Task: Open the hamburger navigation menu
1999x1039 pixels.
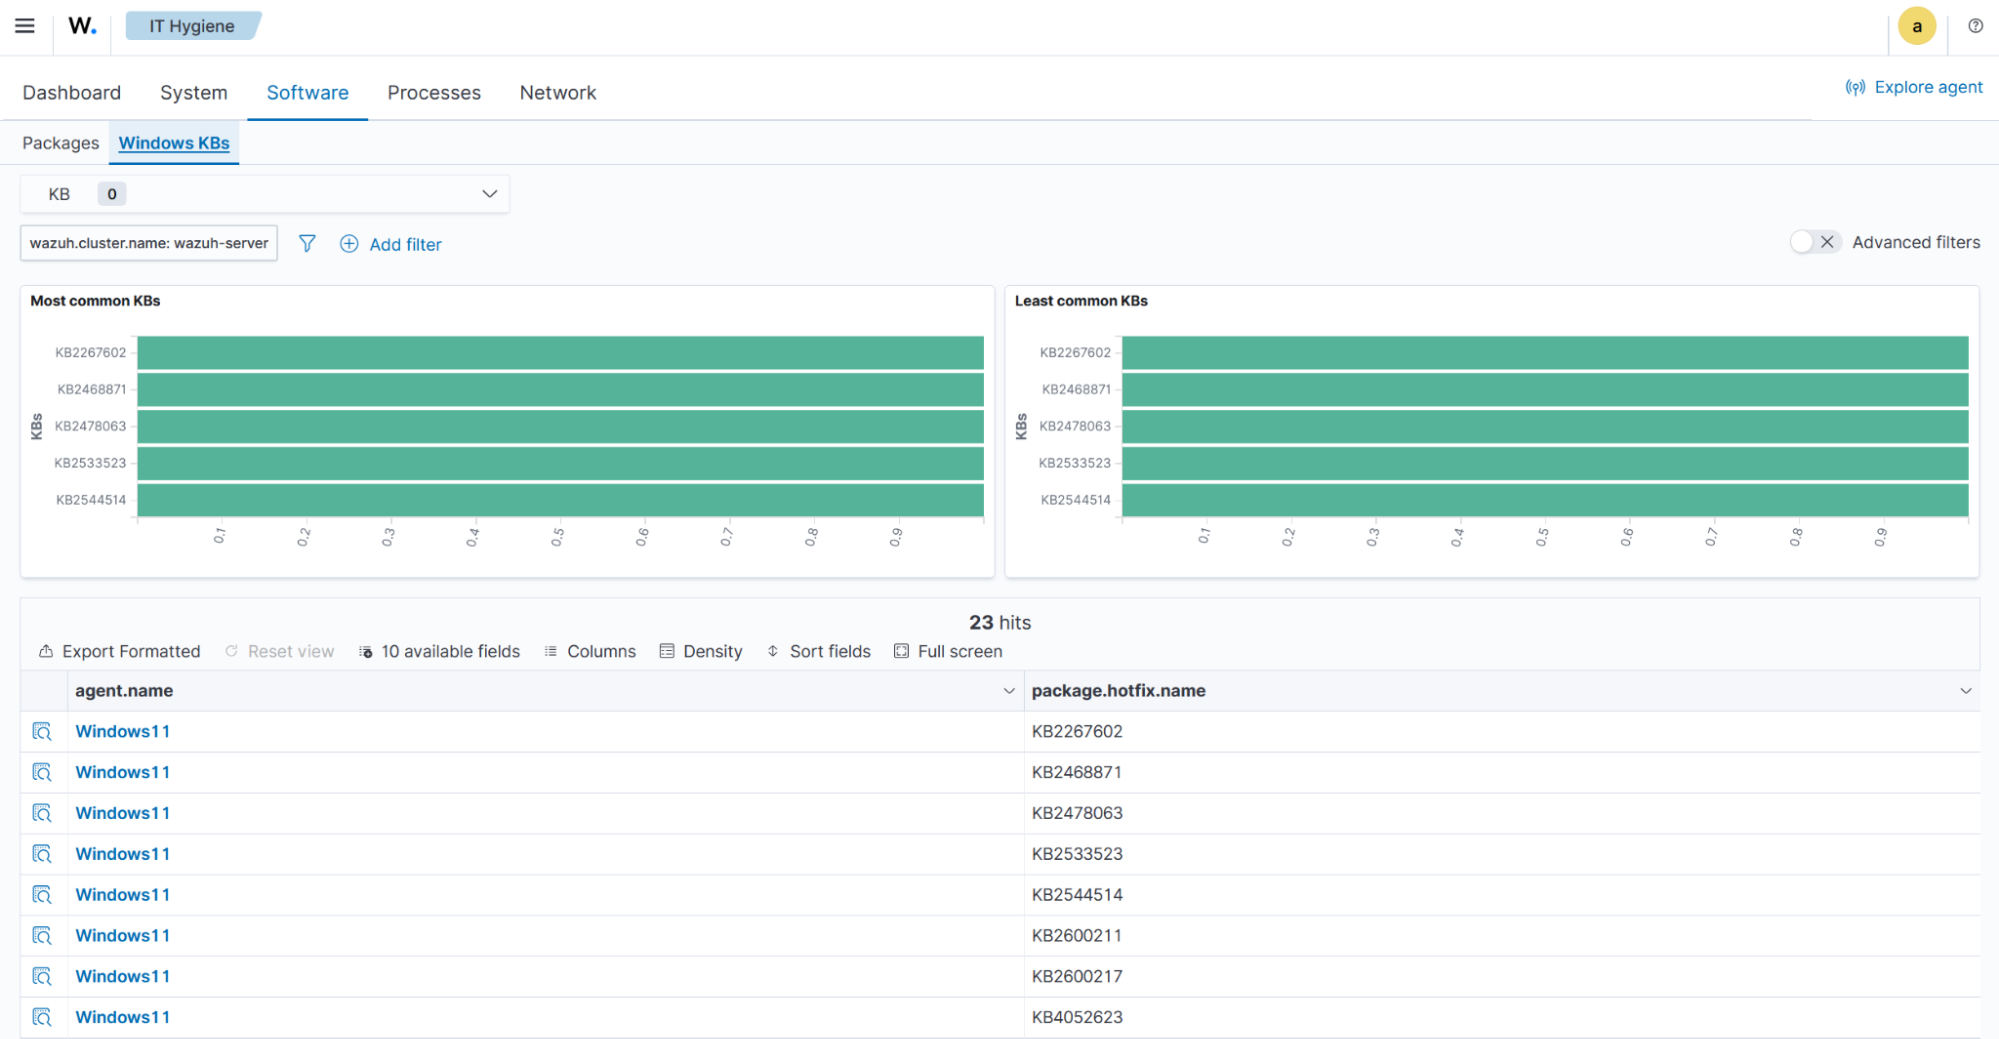Action: (x=25, y=26)
